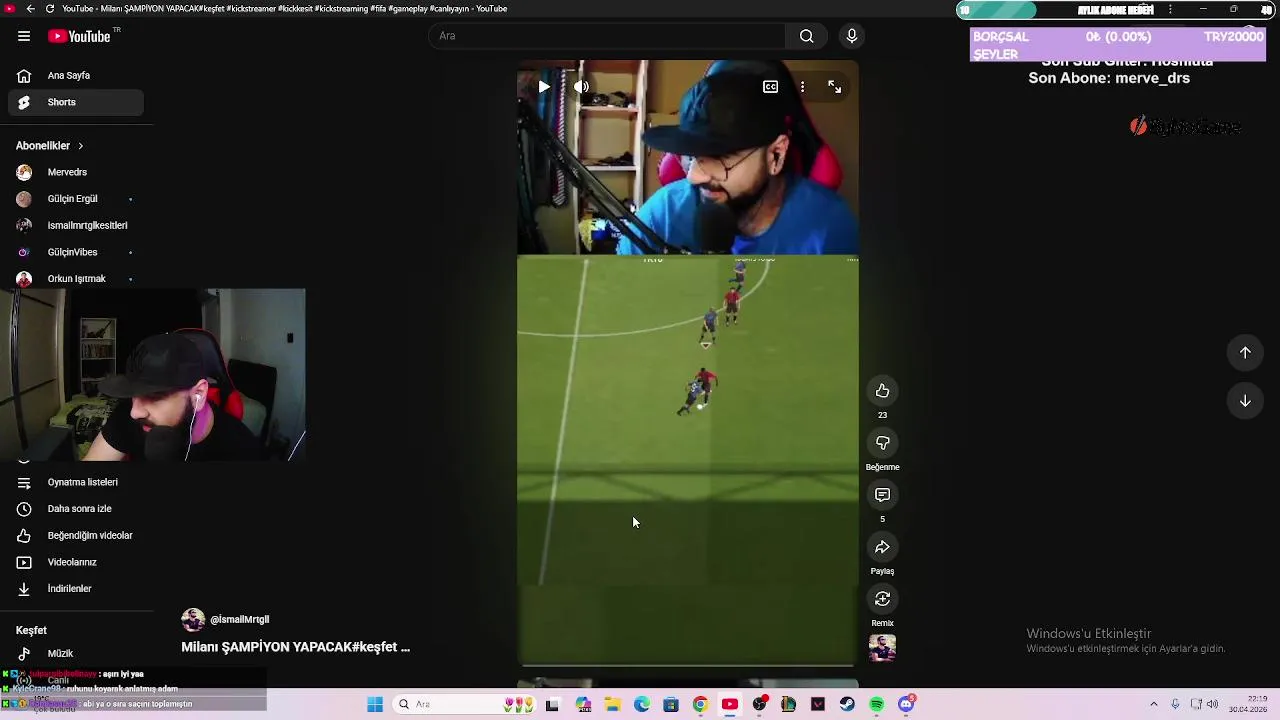The width and height of the screenshot is (1280, 720).
Task: Click the @ismailMrtgll channel name
Action: pyautogui.click(x=240, y=619)
